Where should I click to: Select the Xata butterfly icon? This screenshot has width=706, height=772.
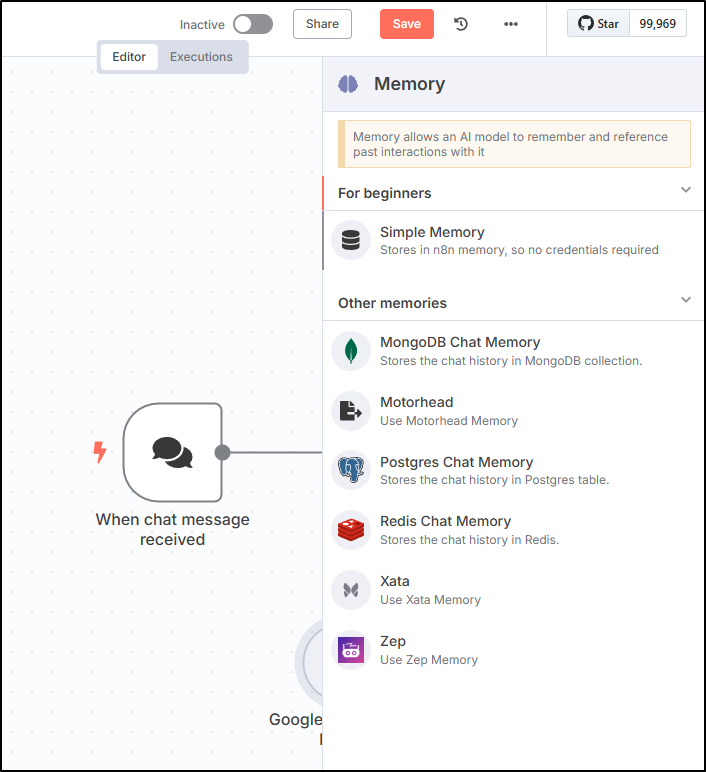pyautogui.click(x=350, y=590)
